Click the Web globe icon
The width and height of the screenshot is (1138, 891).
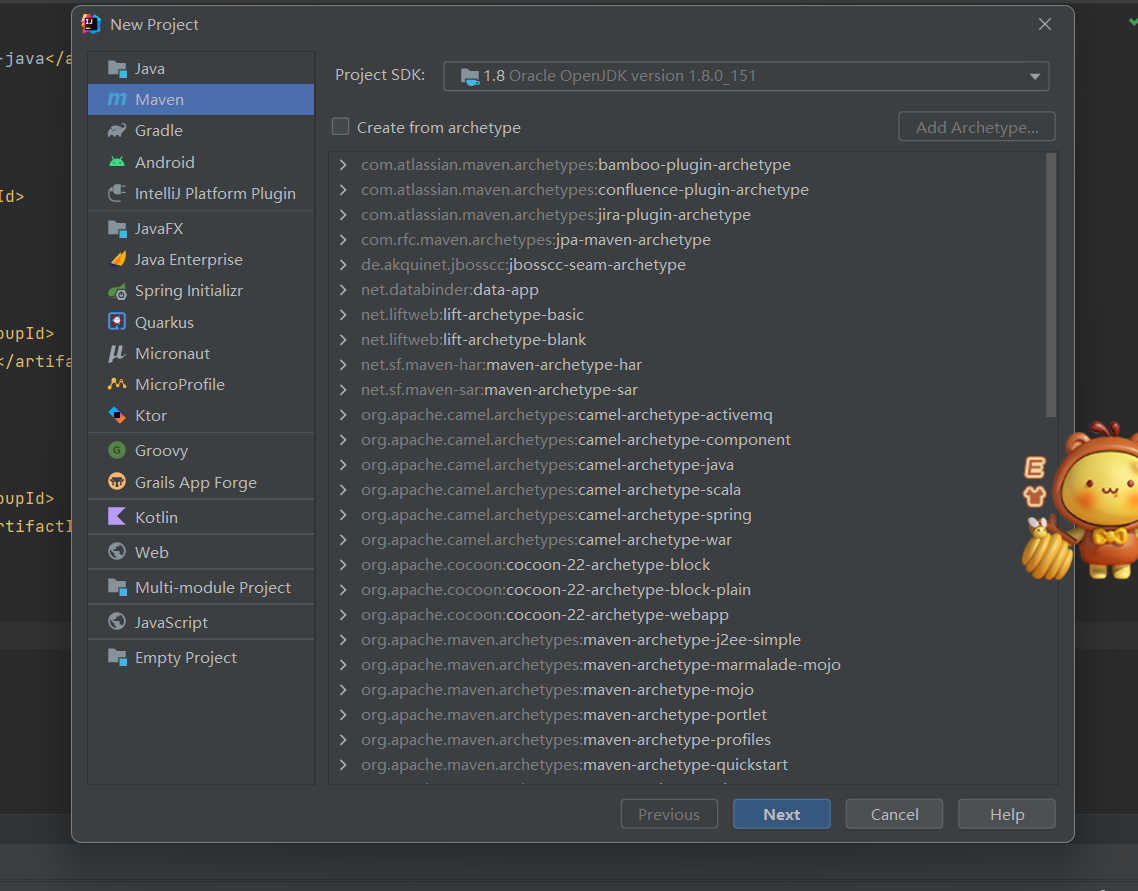117,551
